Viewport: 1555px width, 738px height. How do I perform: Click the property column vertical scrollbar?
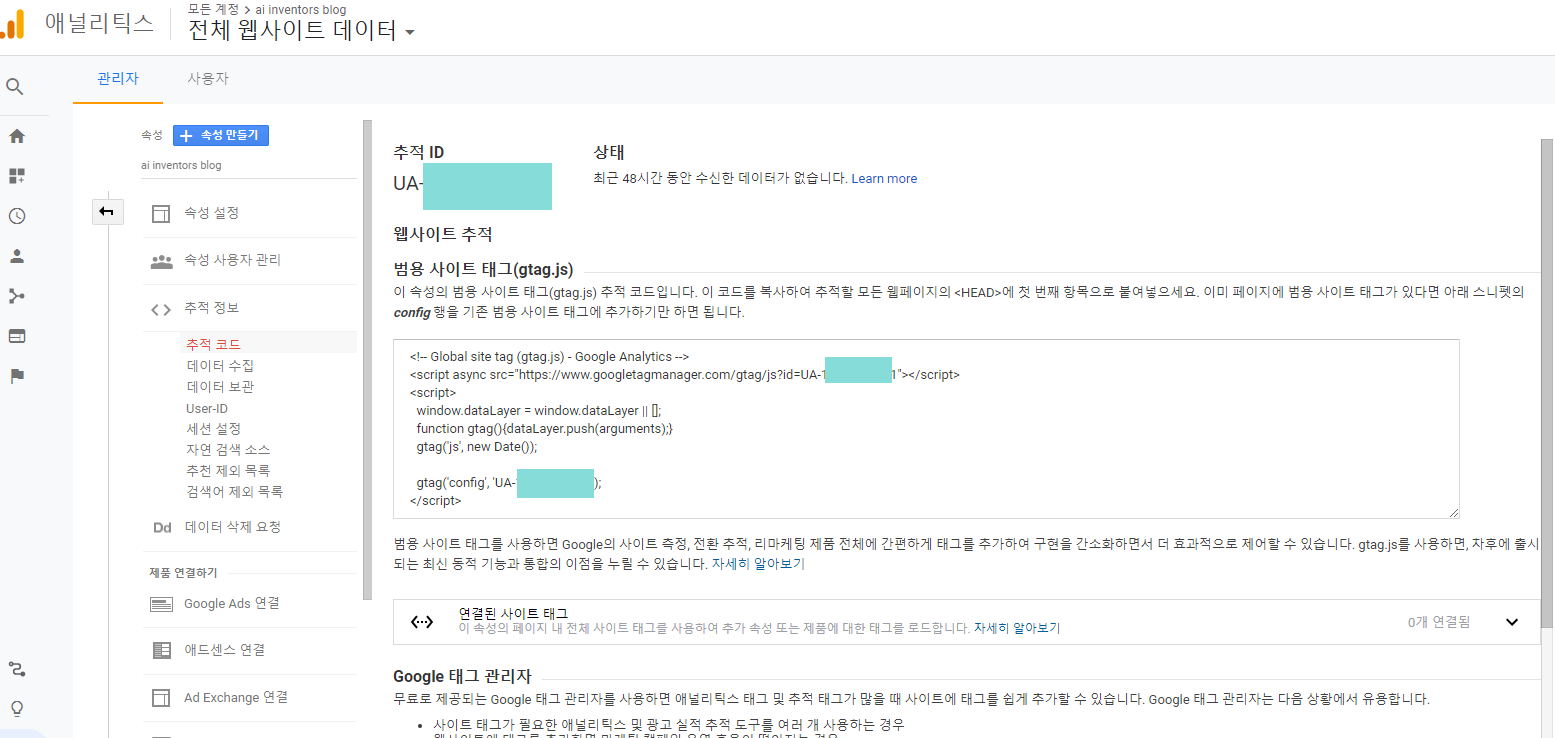[367, 360]
